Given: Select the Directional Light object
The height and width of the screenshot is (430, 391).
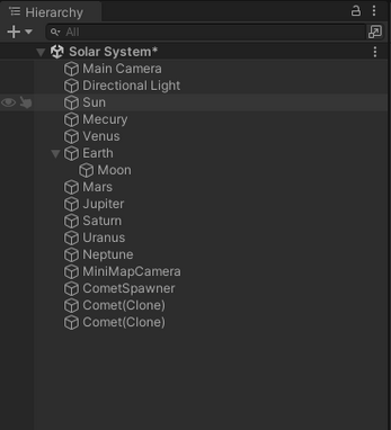Looking at the screenshot, I should tap(131, 86).
